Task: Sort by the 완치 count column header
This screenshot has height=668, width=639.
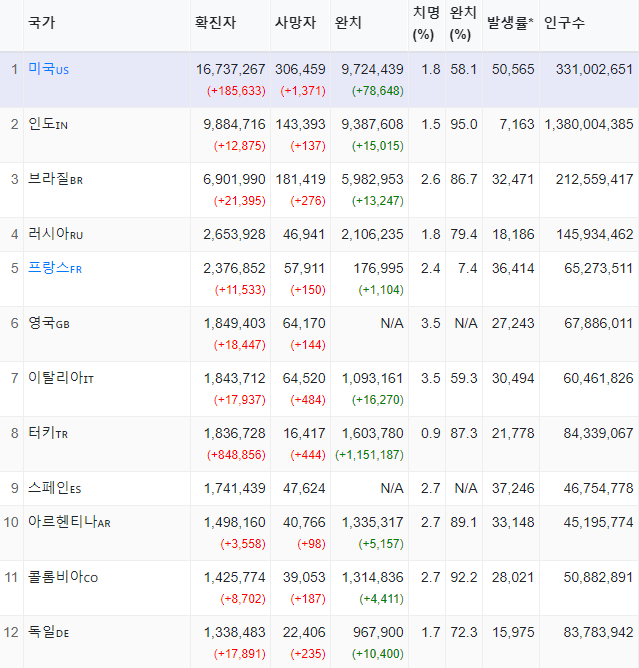Action: pos(348,23)
